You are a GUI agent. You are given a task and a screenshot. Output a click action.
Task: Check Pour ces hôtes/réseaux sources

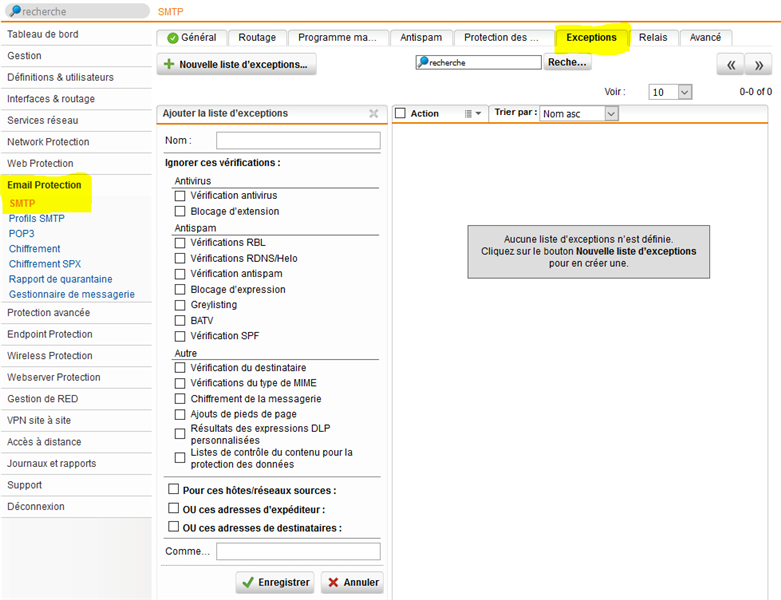coord(173,489)
